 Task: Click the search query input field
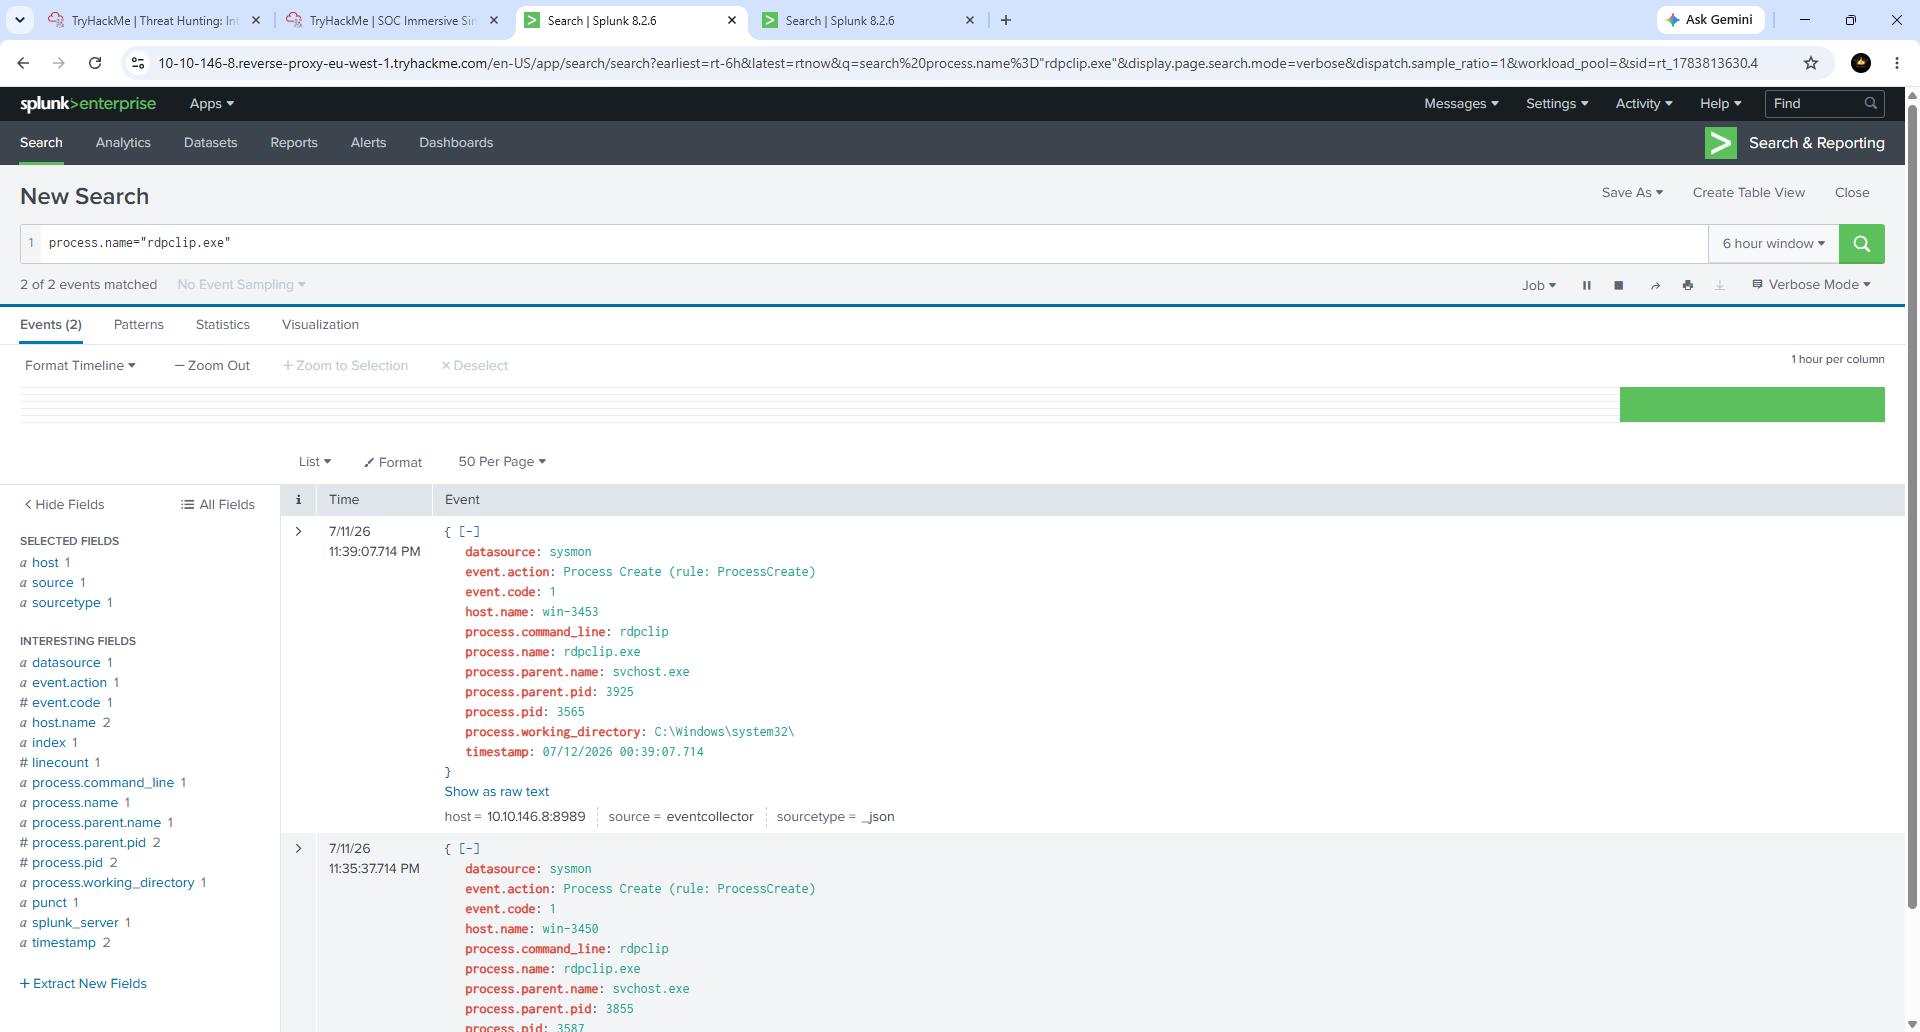click(x=870, y=244)
